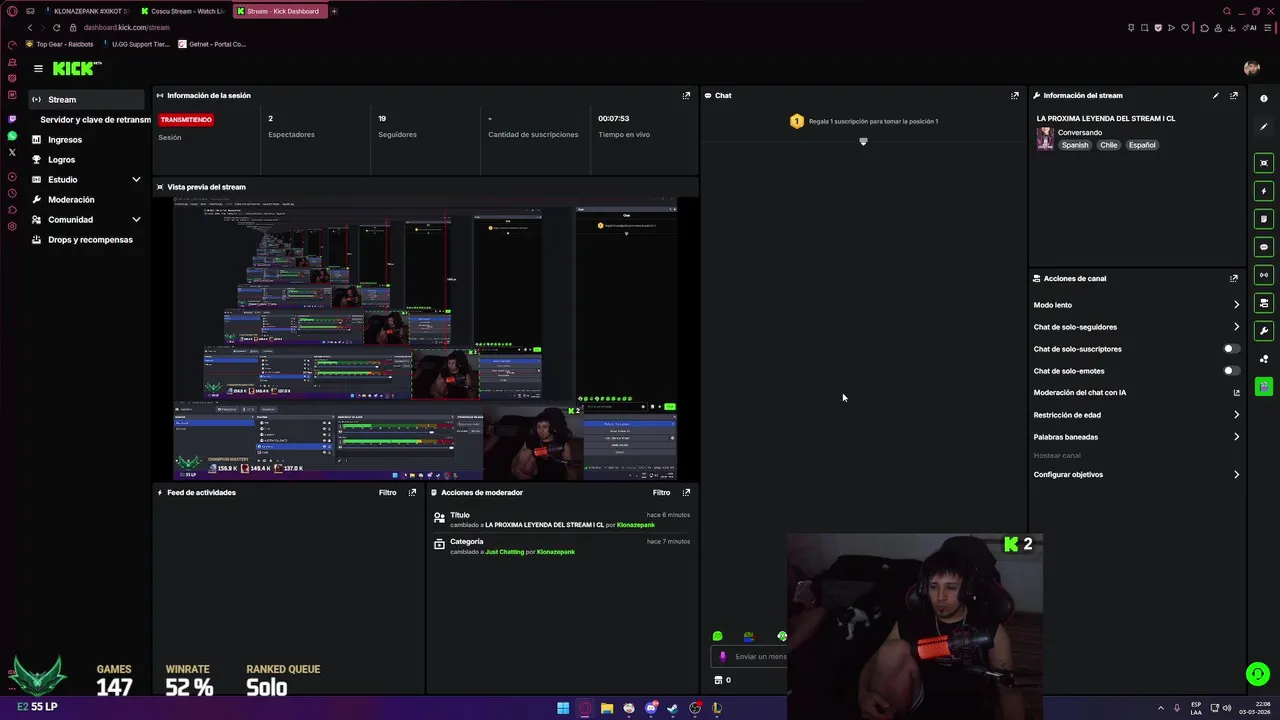Open the browser AI assistant button
The width and height of the screenshot is (1280, 720).
1250,27
